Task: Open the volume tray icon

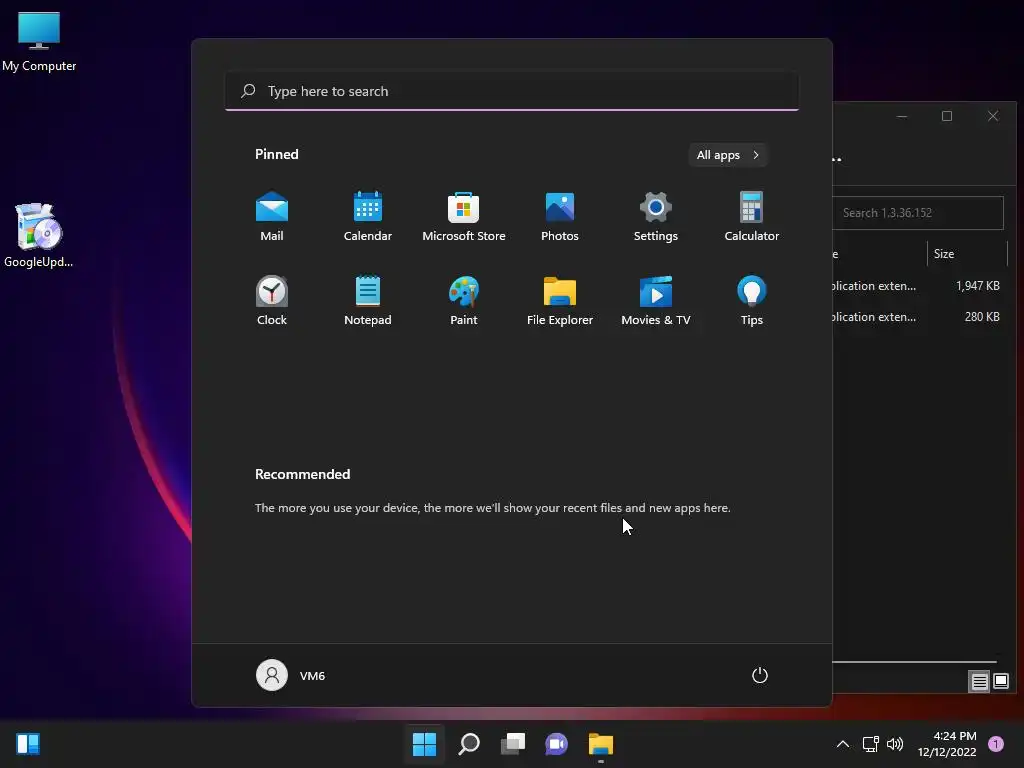Action: (895, 744)
